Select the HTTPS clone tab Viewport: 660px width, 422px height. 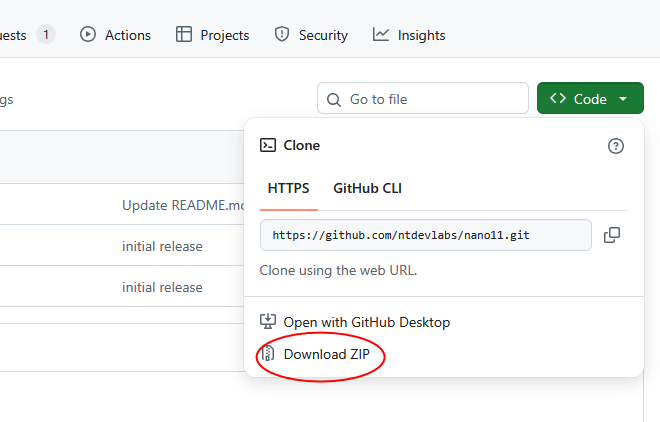click(288, 188)
